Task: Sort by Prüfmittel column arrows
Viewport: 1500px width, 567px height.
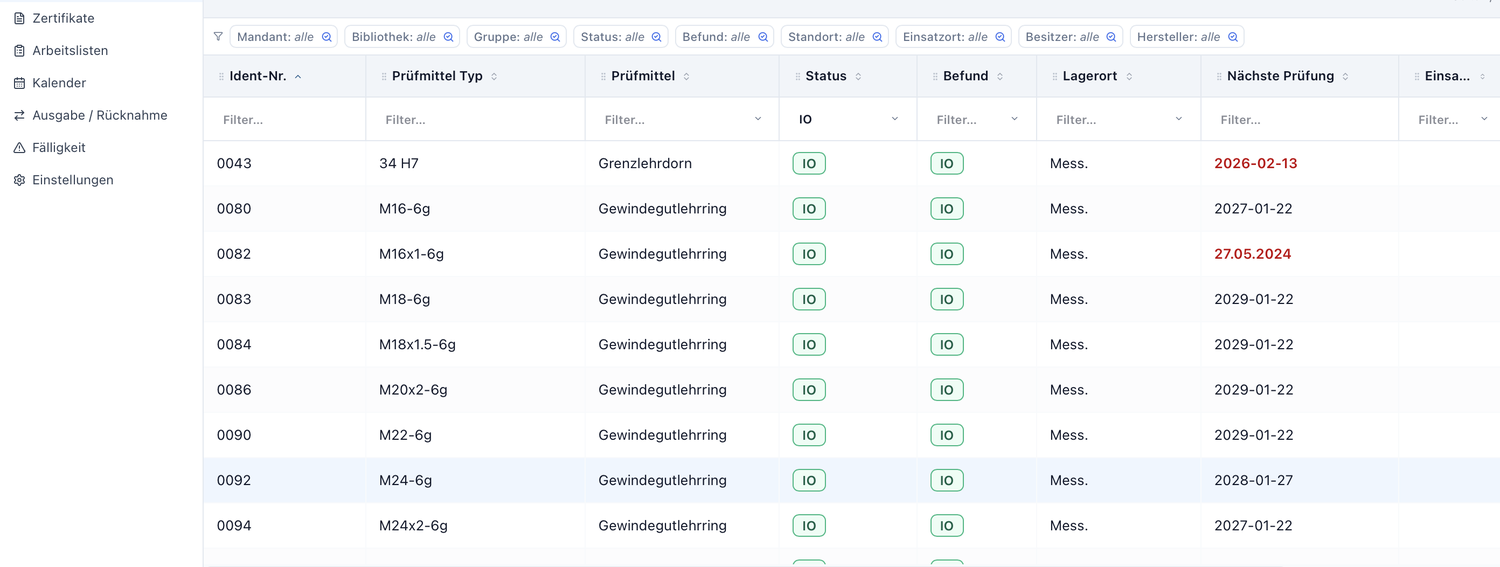Action: (686, 76)
